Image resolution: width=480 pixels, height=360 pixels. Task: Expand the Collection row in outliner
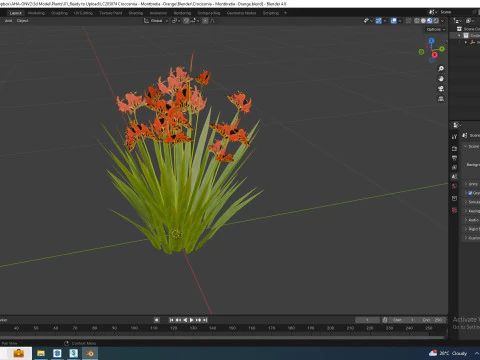click(459, 35)
